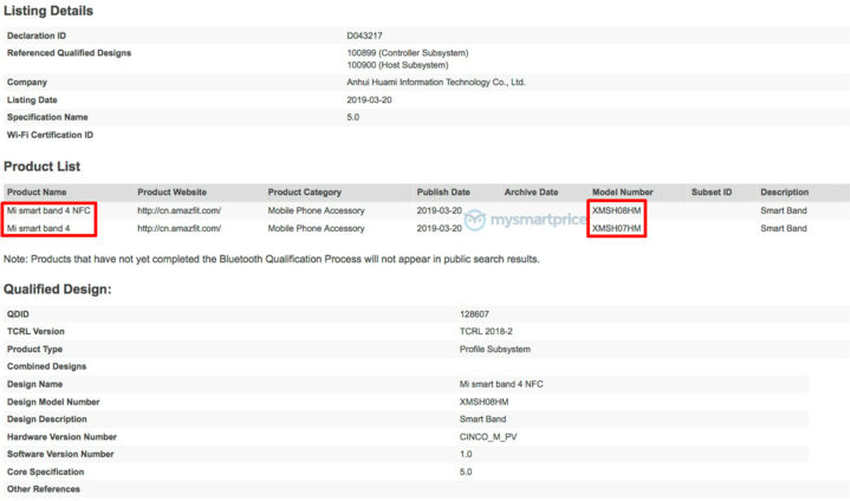Open amazfit website link for Mi smart band 4 NFC
Screen dimensions: 850x501
[x=179, y=211]
